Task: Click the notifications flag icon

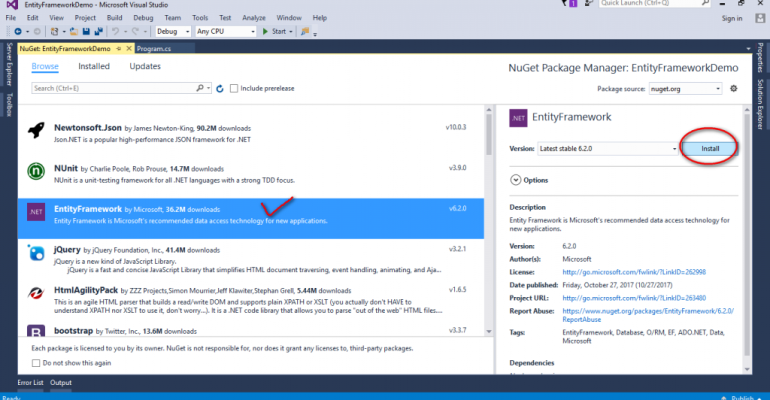Action: (564, 3)
